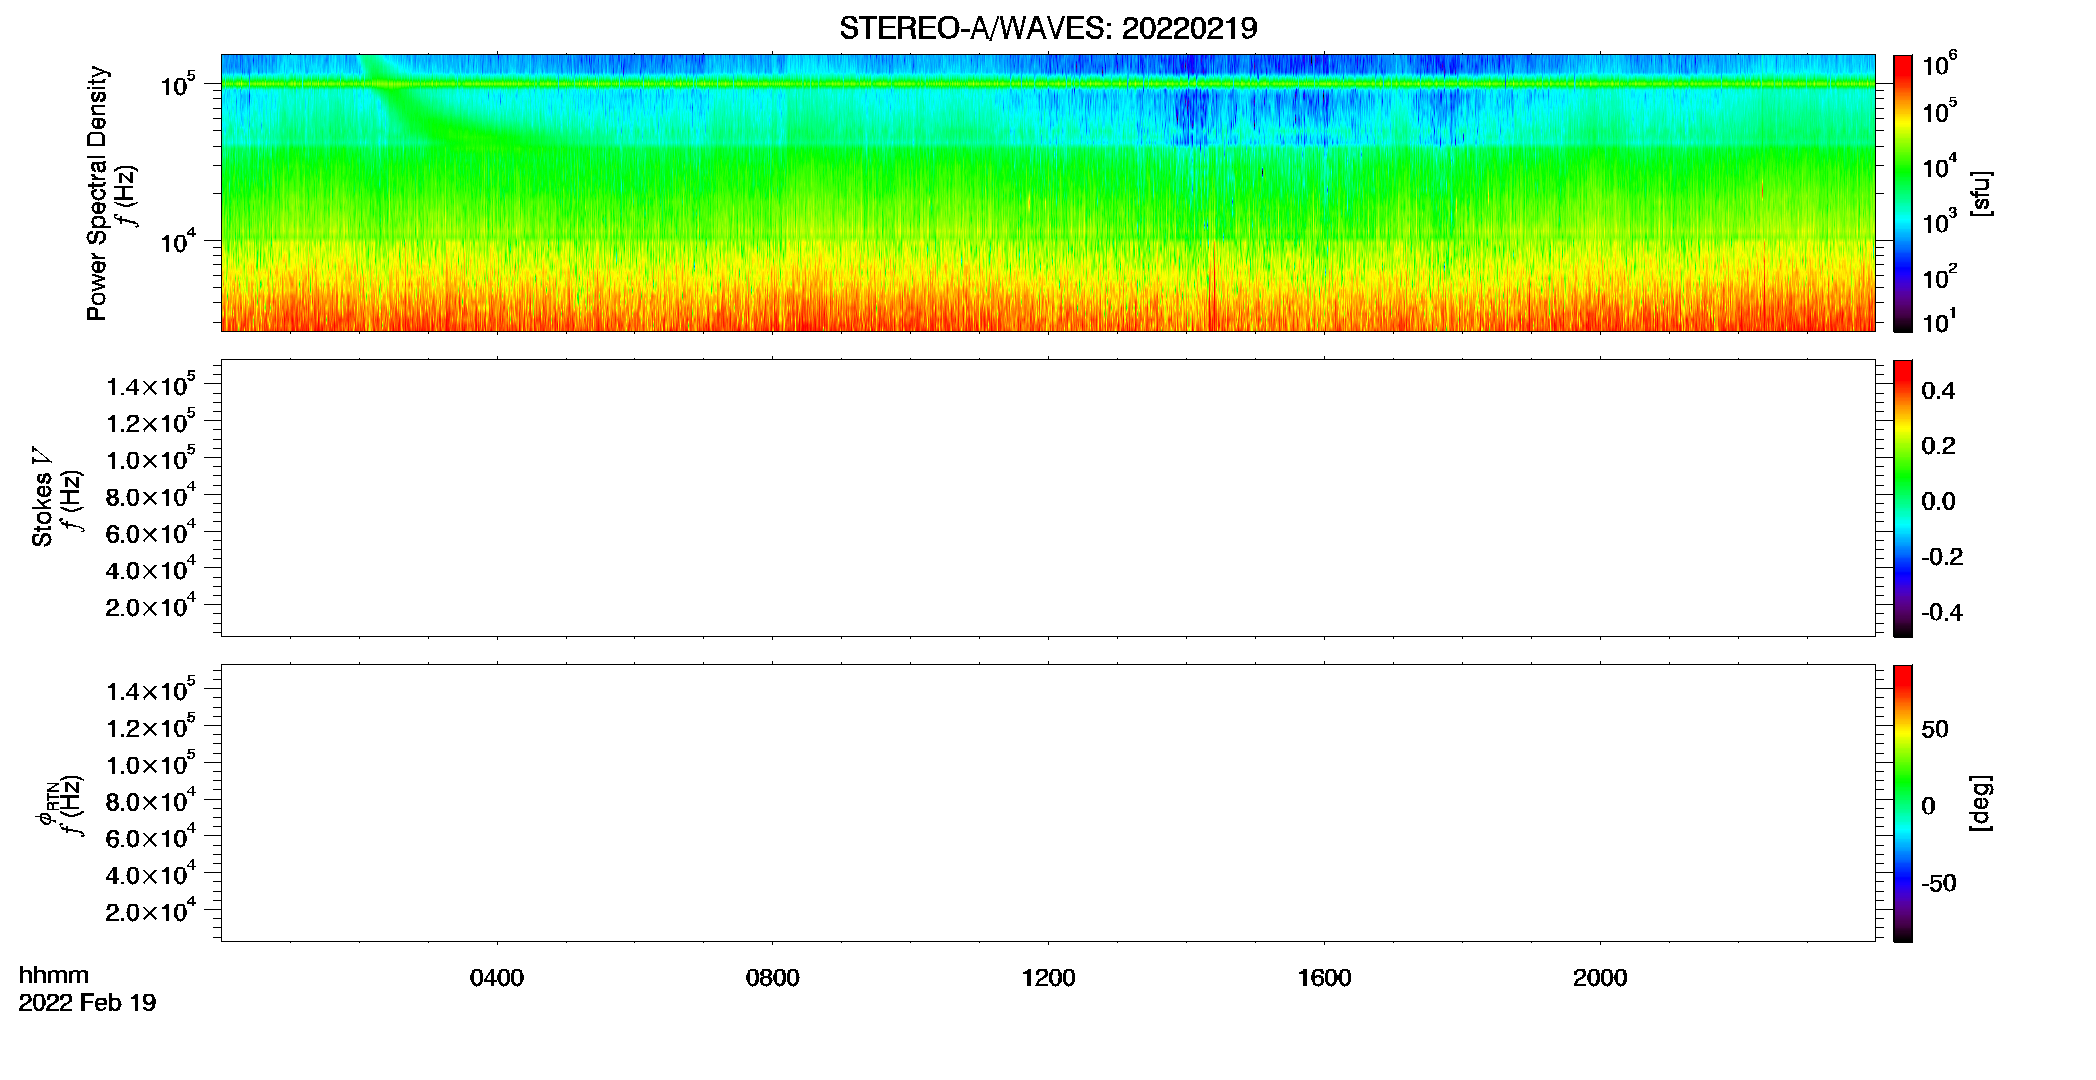Click the 8.0×10⁴ tick in phi RTN panel

click(x=151, y=800)
